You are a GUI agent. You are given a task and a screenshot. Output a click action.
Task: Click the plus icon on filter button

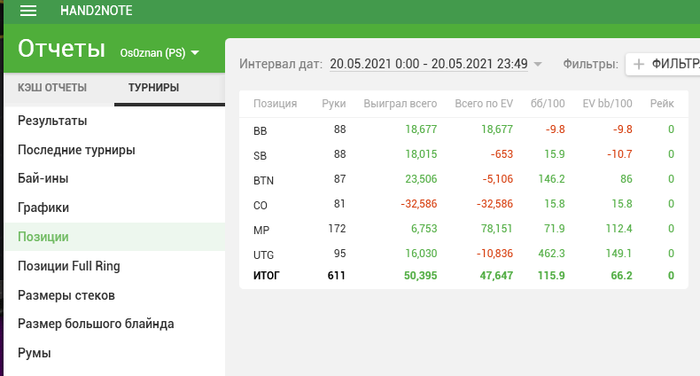point(639,64)
